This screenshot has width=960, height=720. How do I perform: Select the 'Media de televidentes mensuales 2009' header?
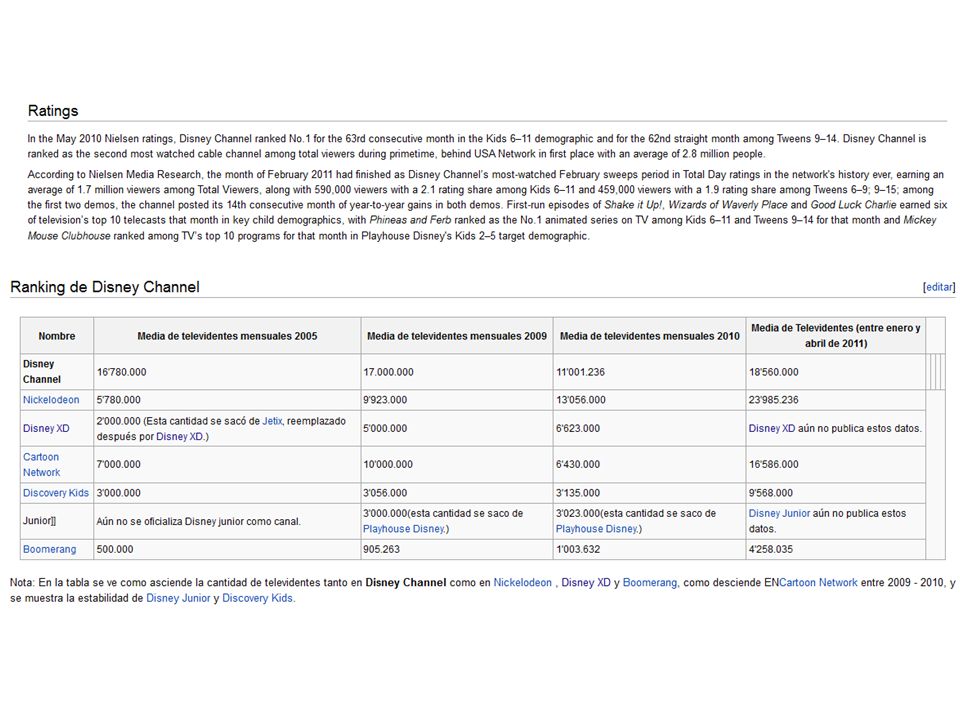(x=457, y=336)
